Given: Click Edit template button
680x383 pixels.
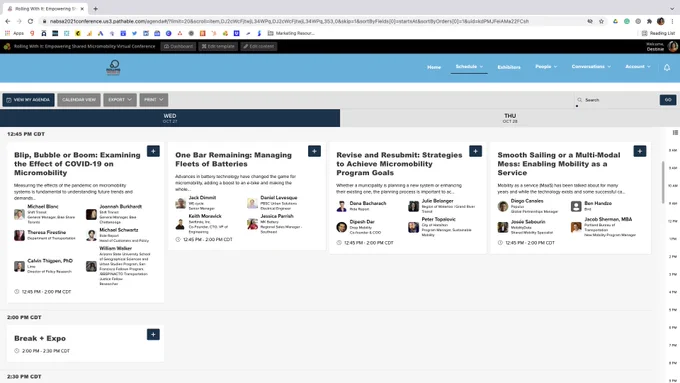Looking at the screenshot, I should pyautogui.click(x=218, y=46).
